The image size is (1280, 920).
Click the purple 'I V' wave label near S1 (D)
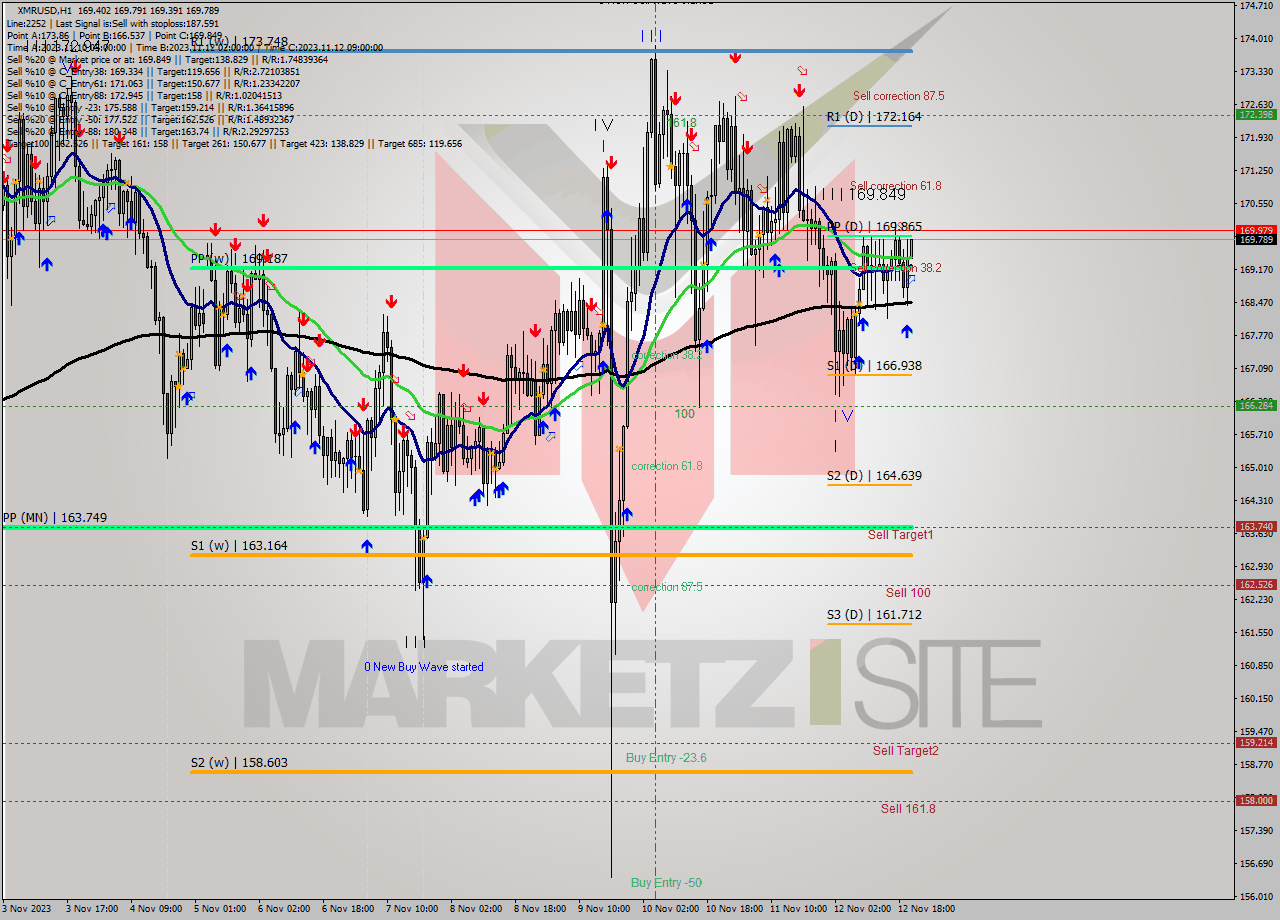click(844, 416)
